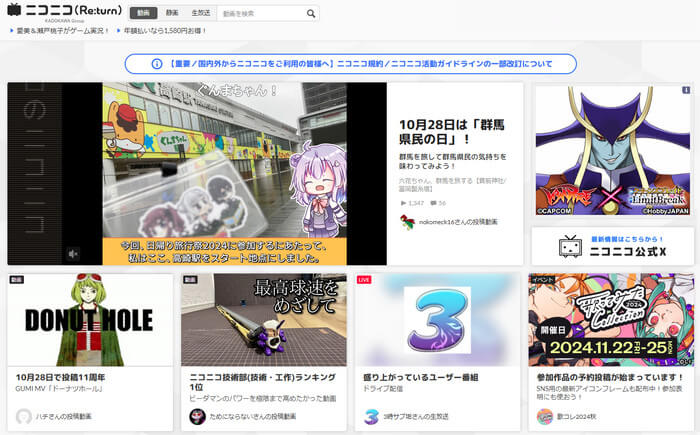The width and height of the screenshot is (700, 435).
Task: Click the ビーダマンのパワー video description
Action: click(x=262, y=398)
